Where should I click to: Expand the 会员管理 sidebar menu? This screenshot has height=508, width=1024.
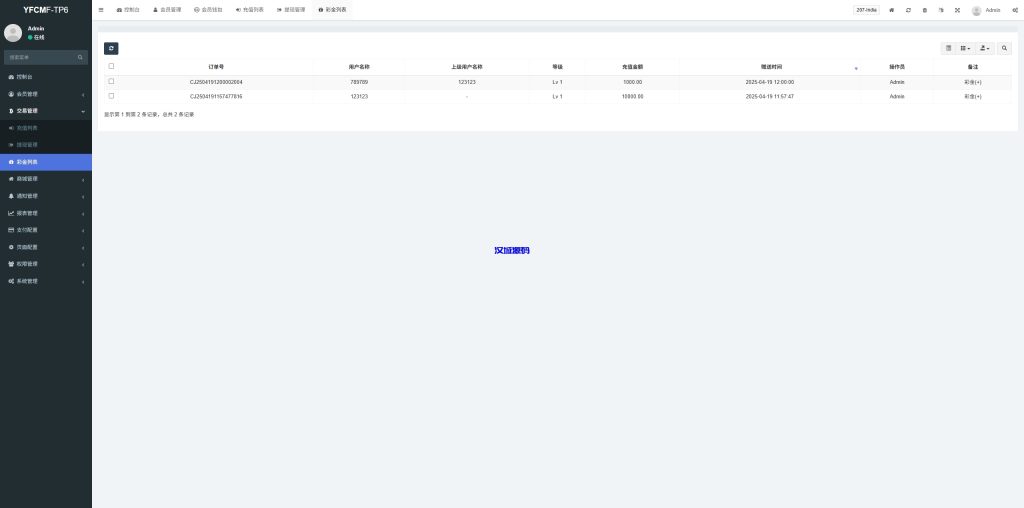pyautogui.click(x=45, y=94)
